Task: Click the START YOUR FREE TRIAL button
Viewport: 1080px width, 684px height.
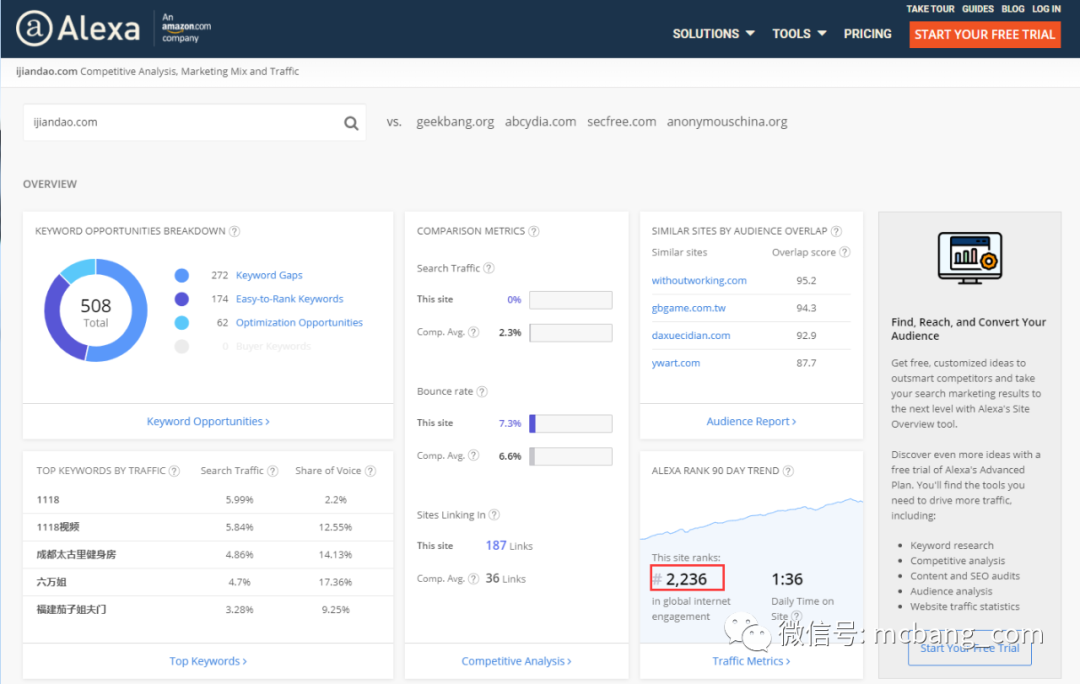Action: click(x=984, y=34)
